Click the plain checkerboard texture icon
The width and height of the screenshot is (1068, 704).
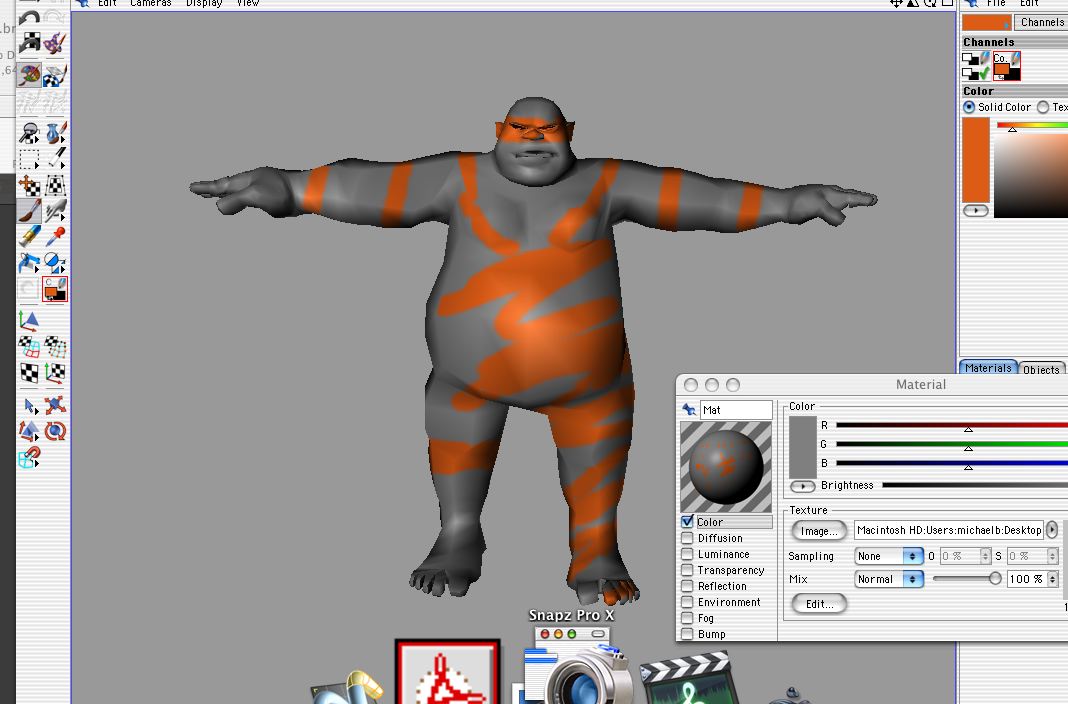(x=29, y=373)
